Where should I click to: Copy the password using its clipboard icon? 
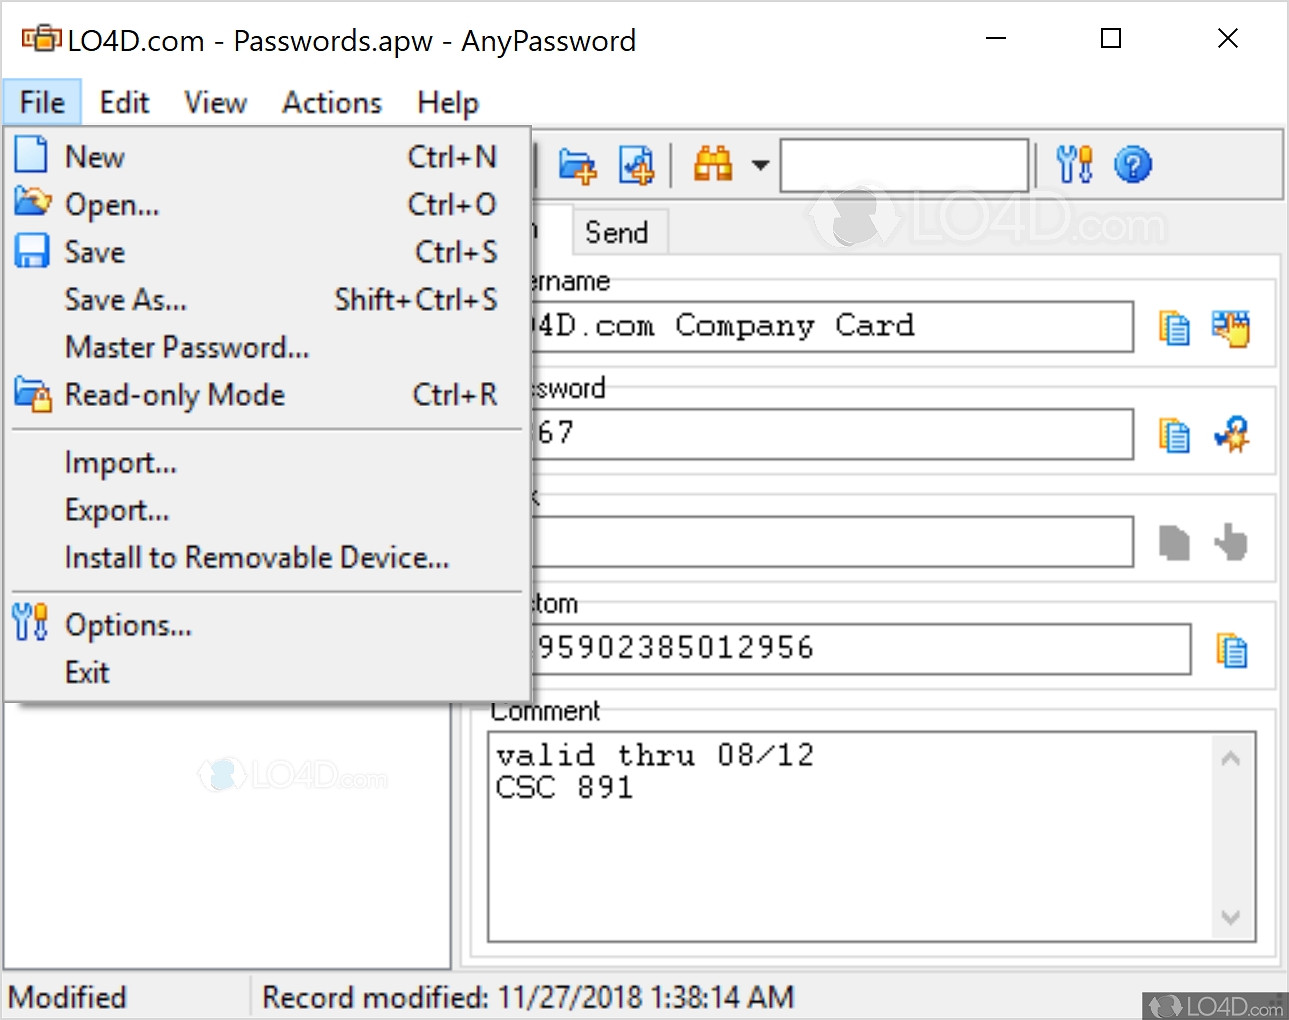(x=1174, y=435)
